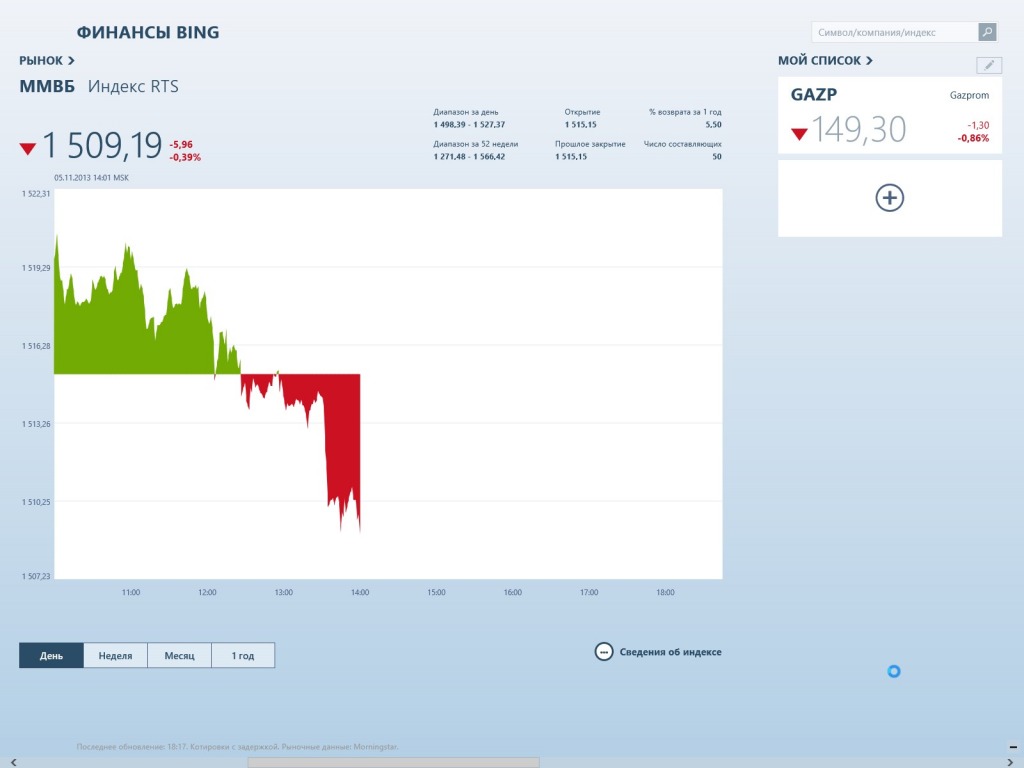Focus the Символ/компания/индекс search field
Screen dimensions: 1024x768
coord(895,32)
